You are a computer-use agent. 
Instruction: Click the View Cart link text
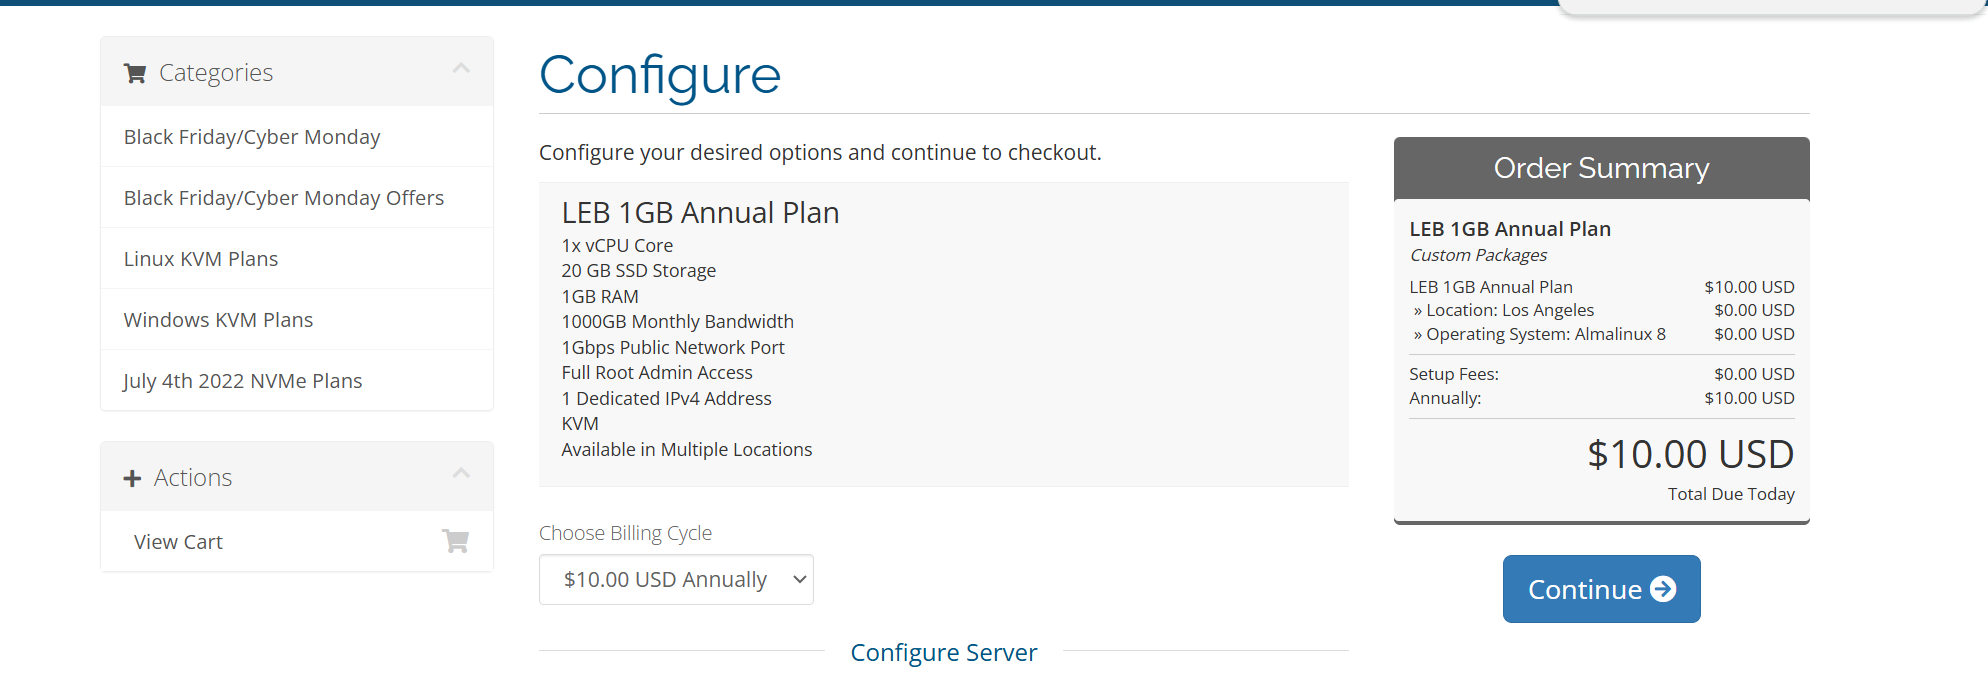(178, 542)
